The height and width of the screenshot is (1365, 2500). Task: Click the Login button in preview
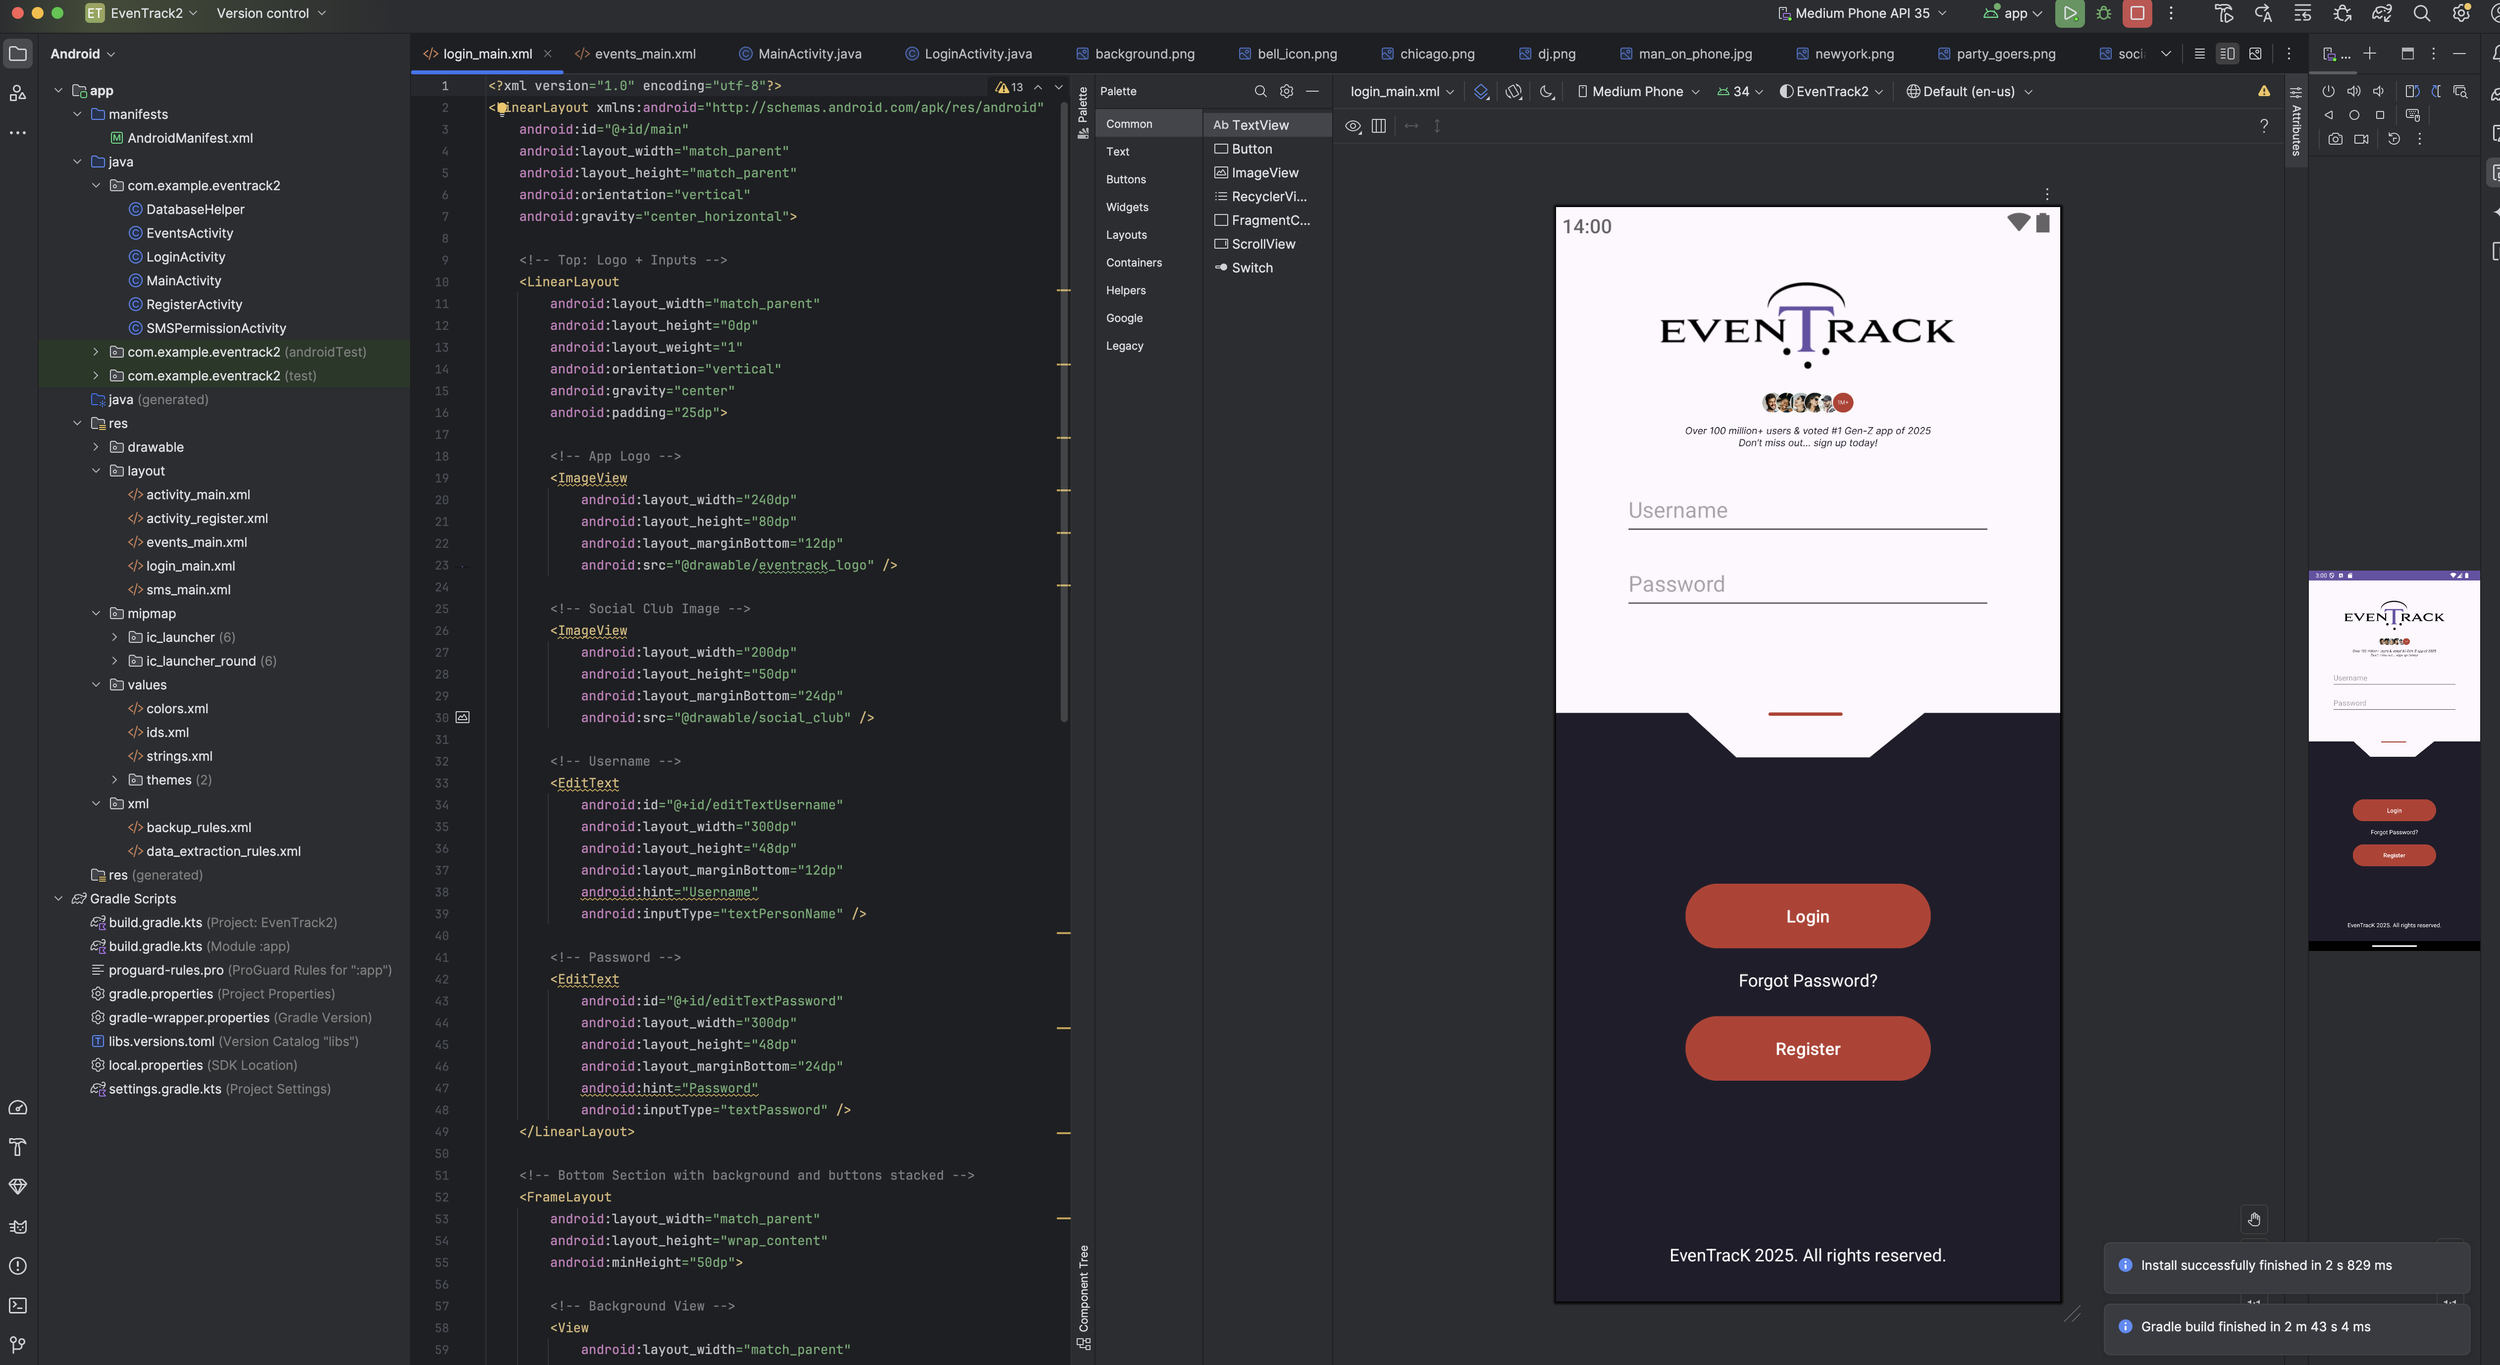pyautogui.click(x=1806, y=916)
